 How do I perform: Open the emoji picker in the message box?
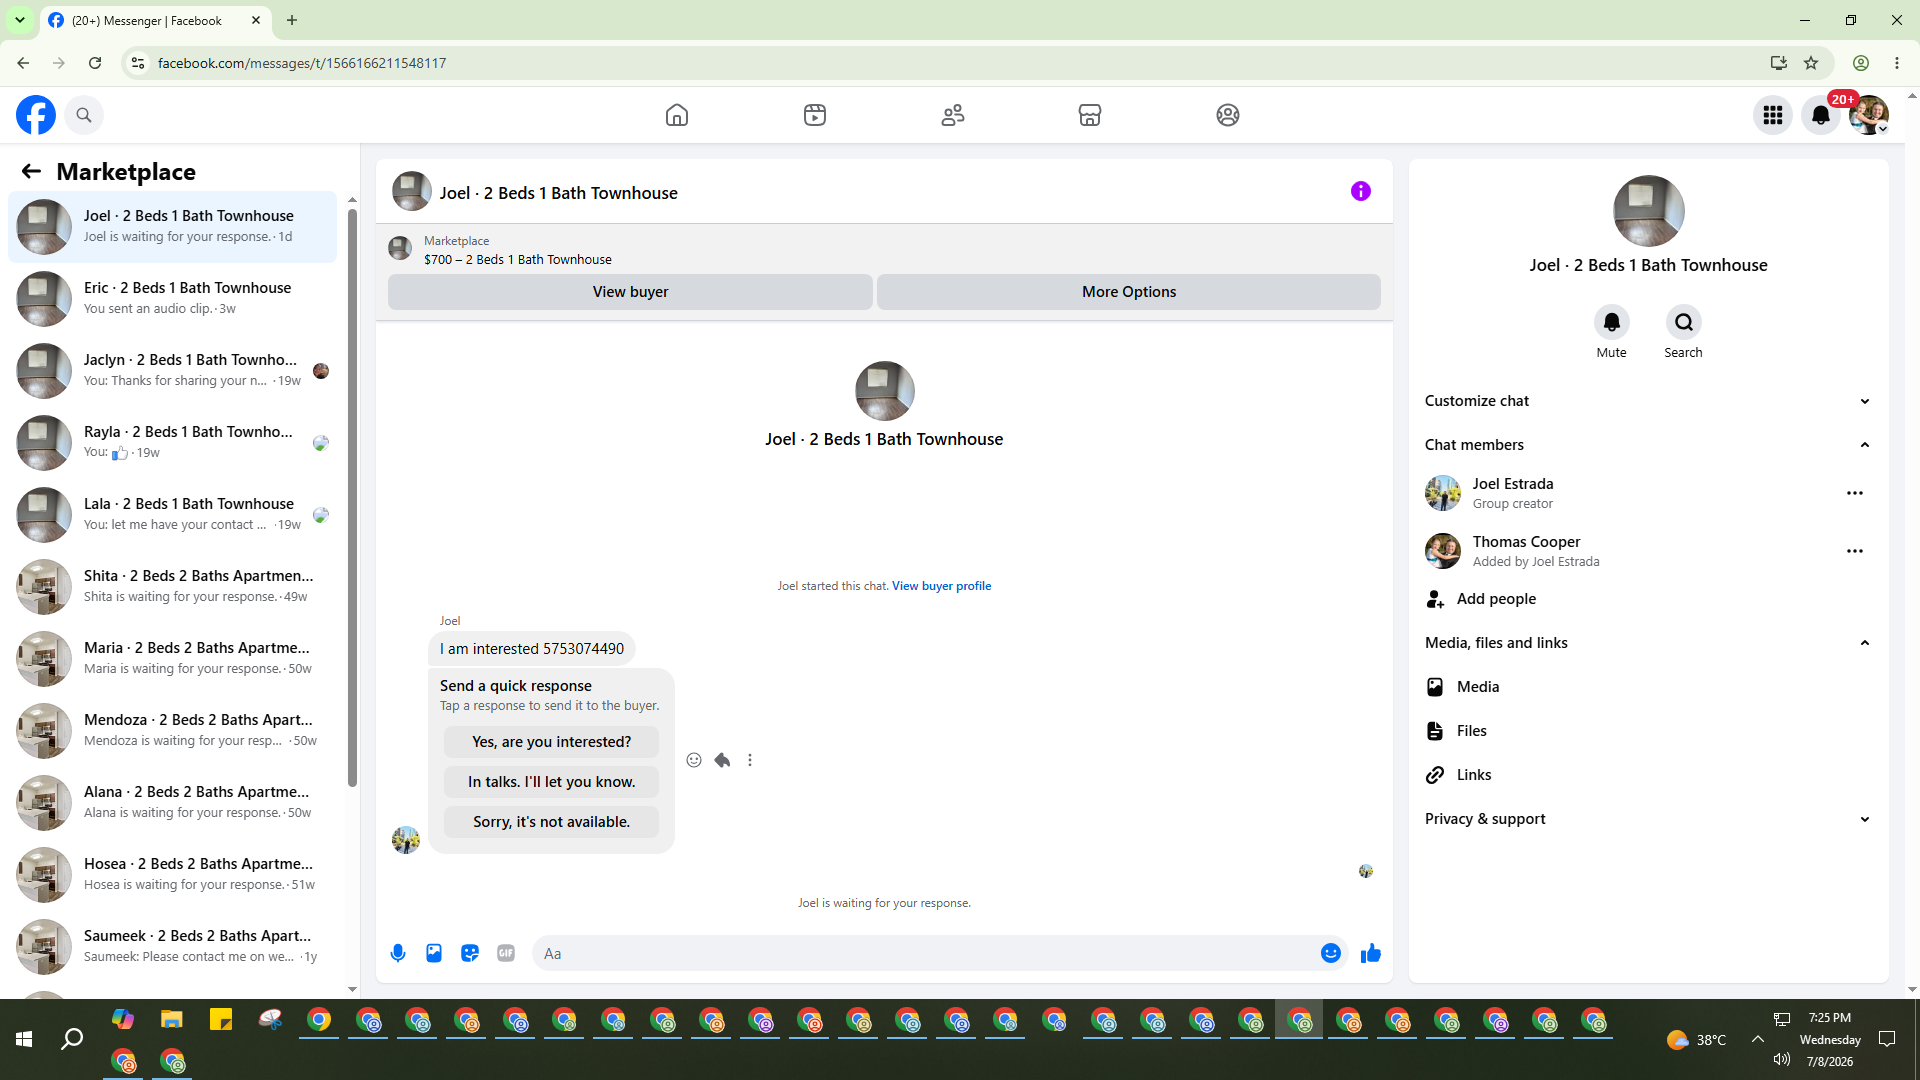point(1331,953)
